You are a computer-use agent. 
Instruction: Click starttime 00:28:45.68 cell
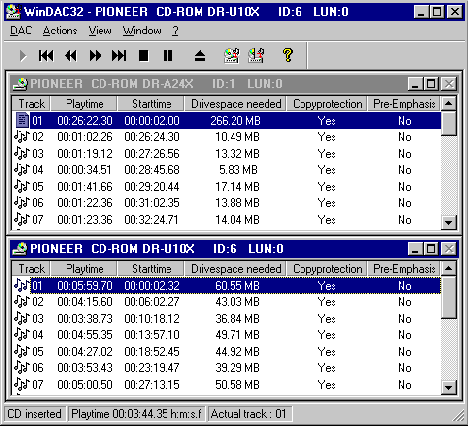(x=152, y=170)
